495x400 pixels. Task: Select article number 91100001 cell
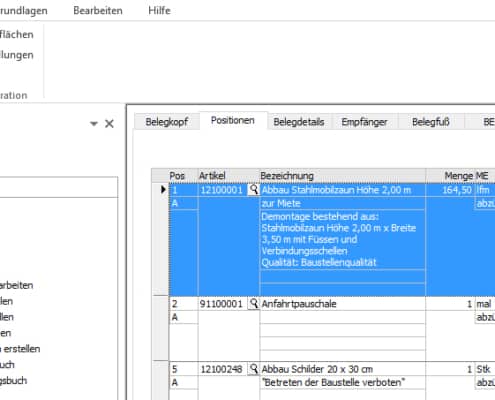[223, 304]
